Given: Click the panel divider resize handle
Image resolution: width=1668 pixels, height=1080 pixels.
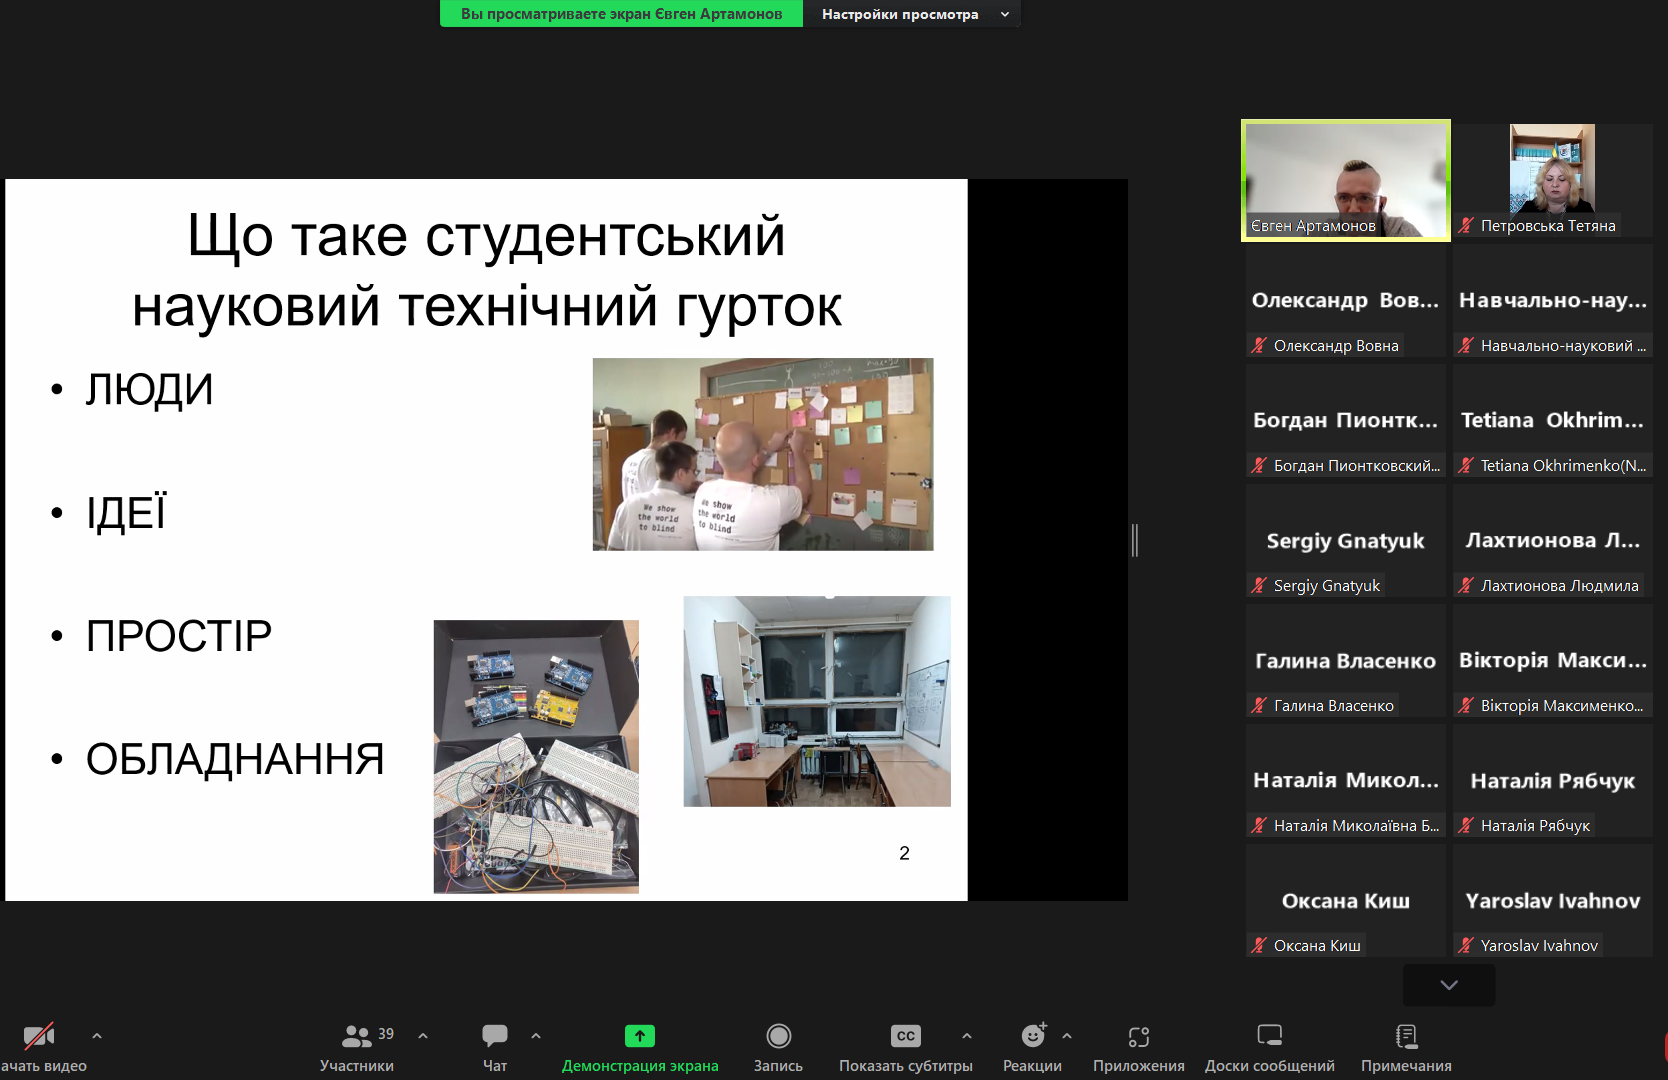Looking at the screenshot, I should coord(1135,540).
